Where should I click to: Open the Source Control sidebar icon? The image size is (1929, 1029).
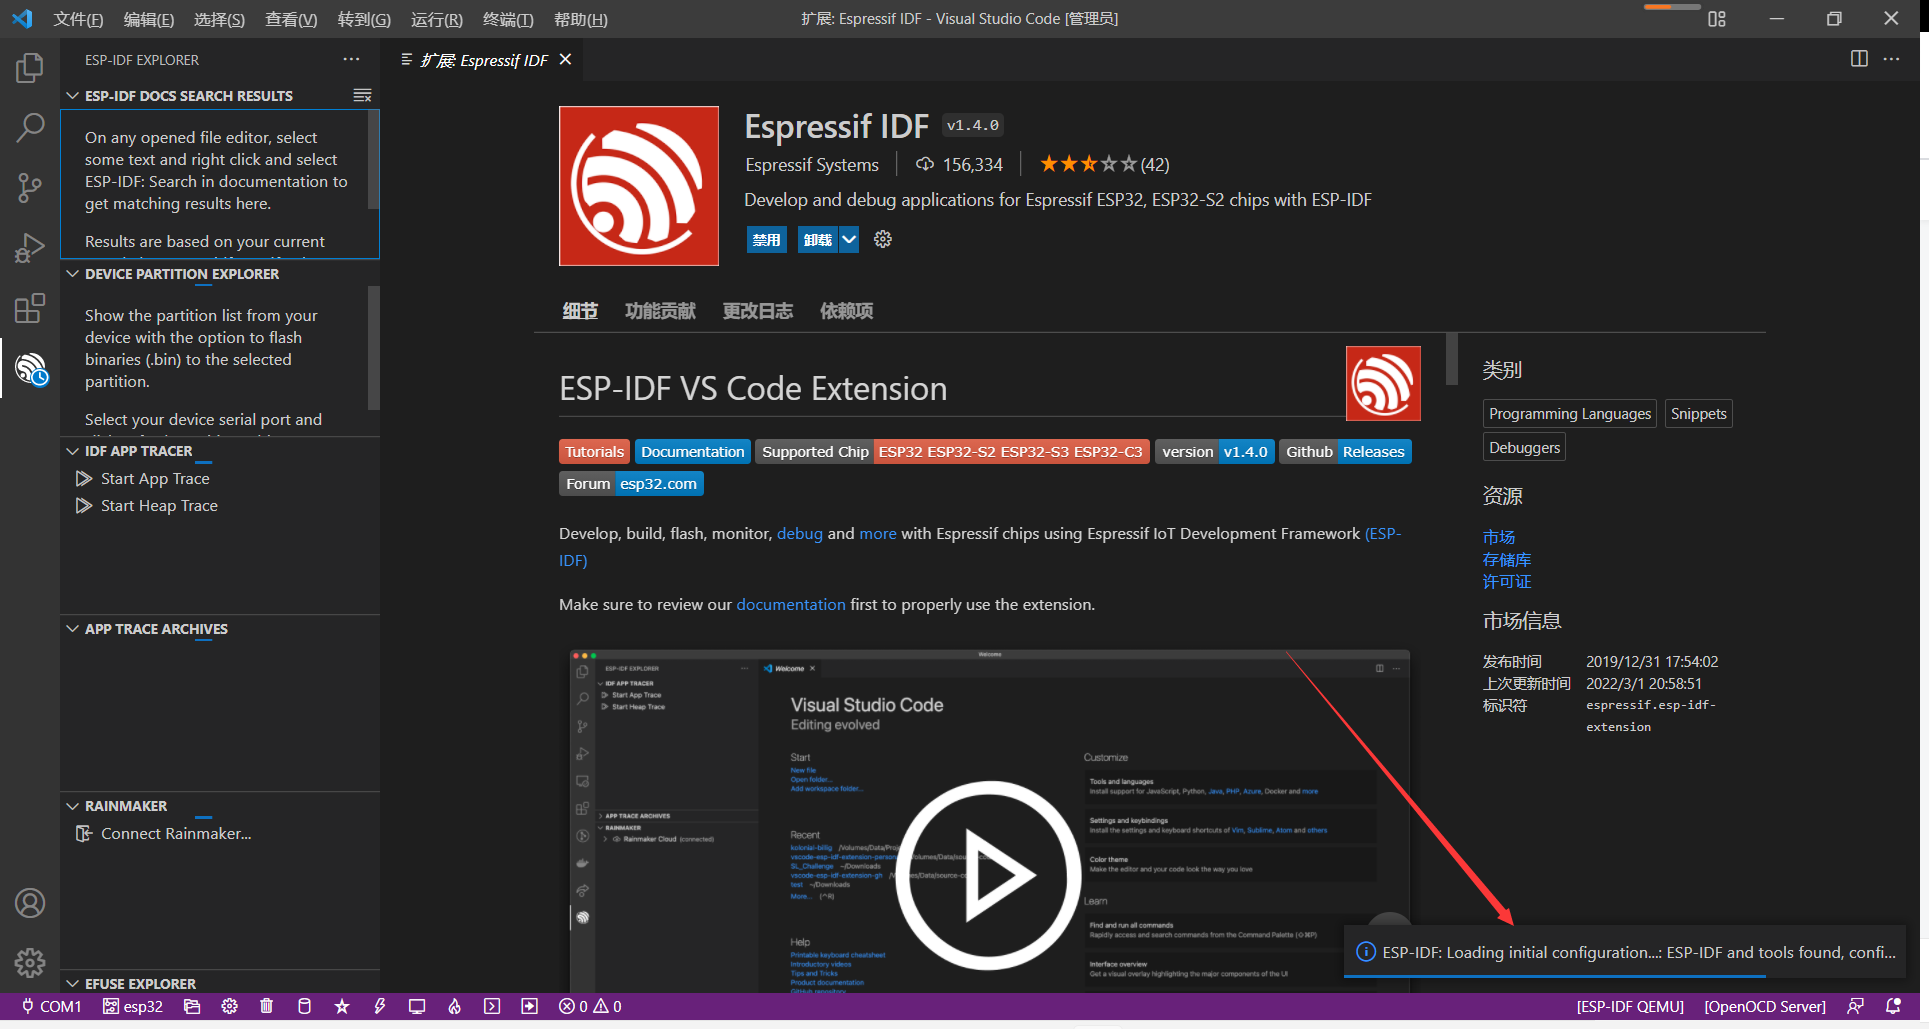click(x=29, y=188)
